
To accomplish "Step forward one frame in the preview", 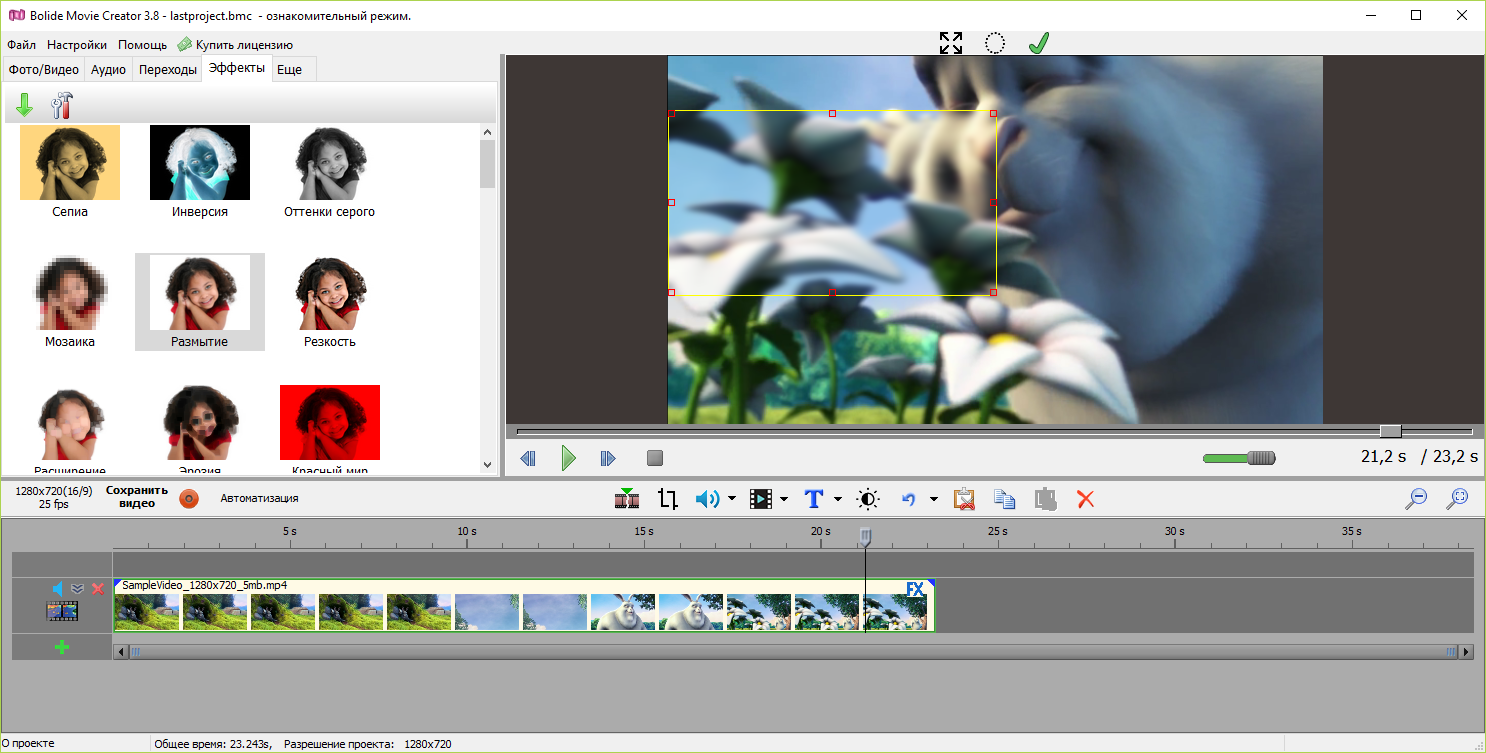I will click(607, 458).
